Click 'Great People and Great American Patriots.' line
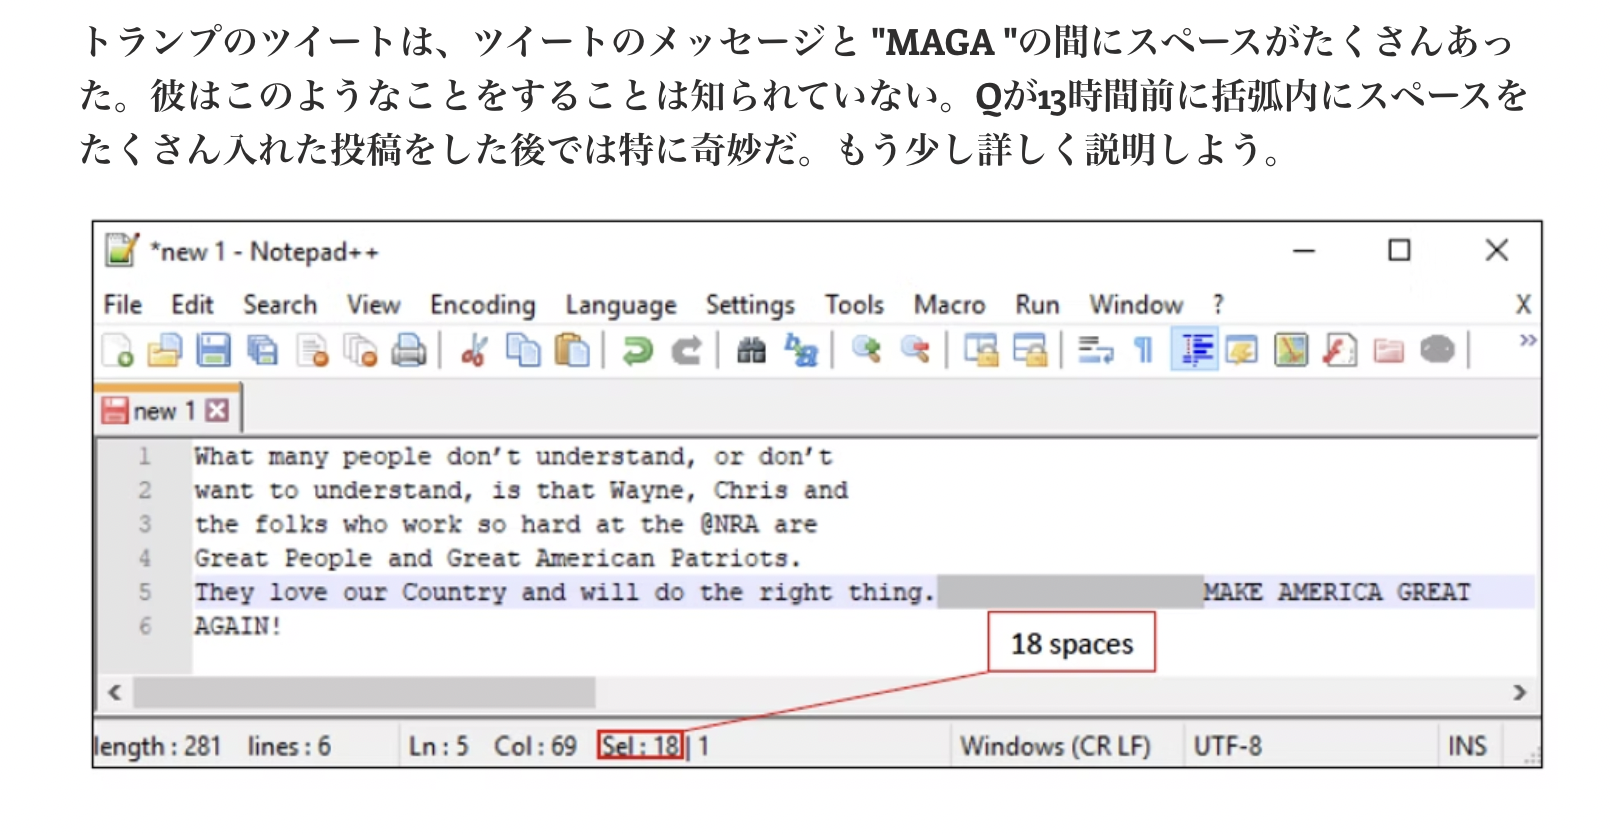Screen dimensions: 1610x834 497,558
